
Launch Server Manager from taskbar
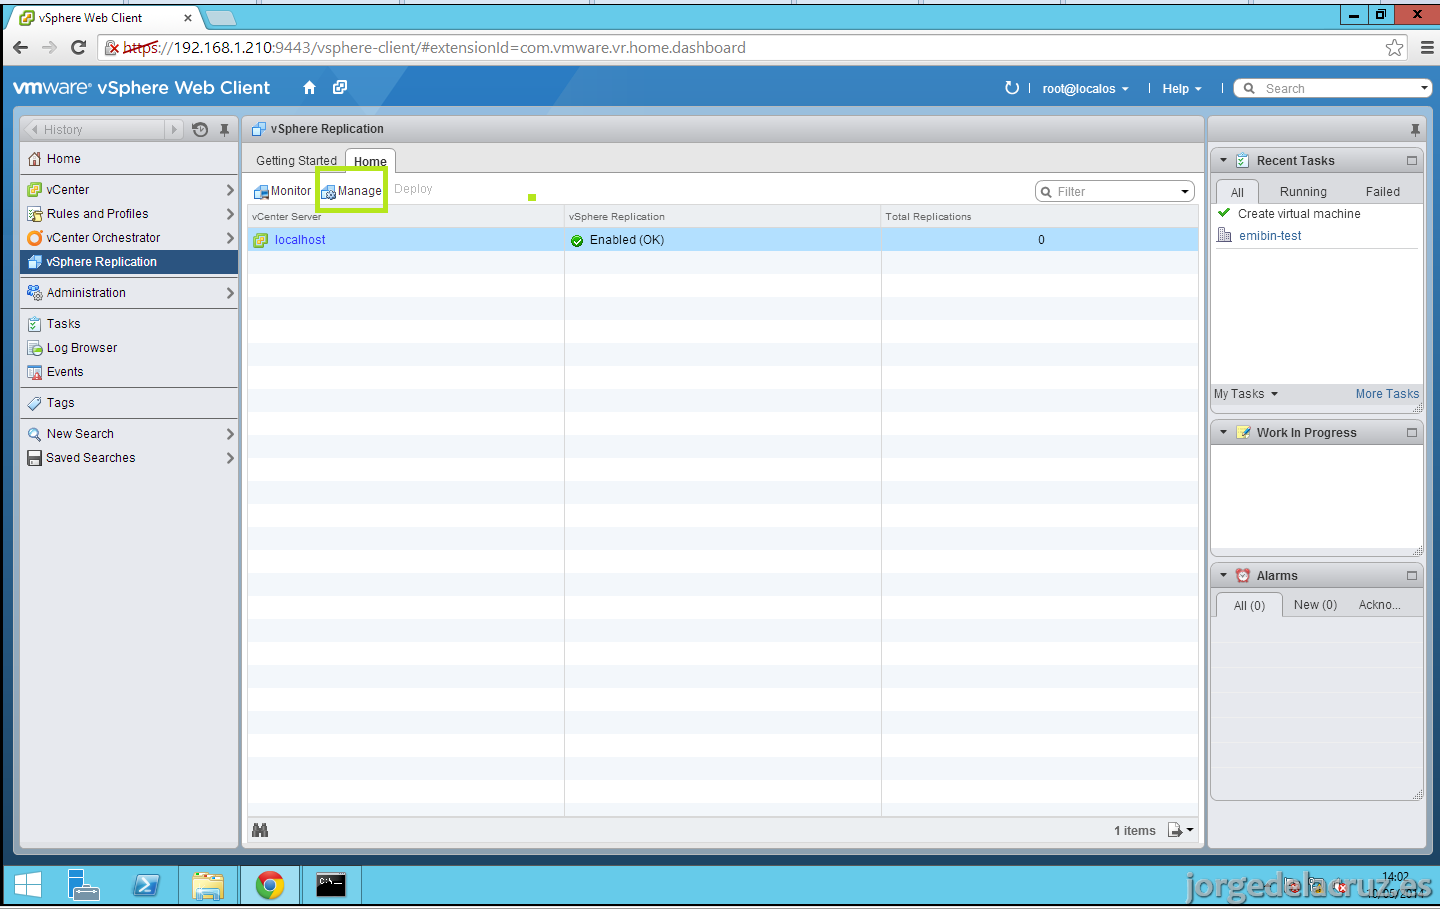pyautogui.click(x=84, y=885)
